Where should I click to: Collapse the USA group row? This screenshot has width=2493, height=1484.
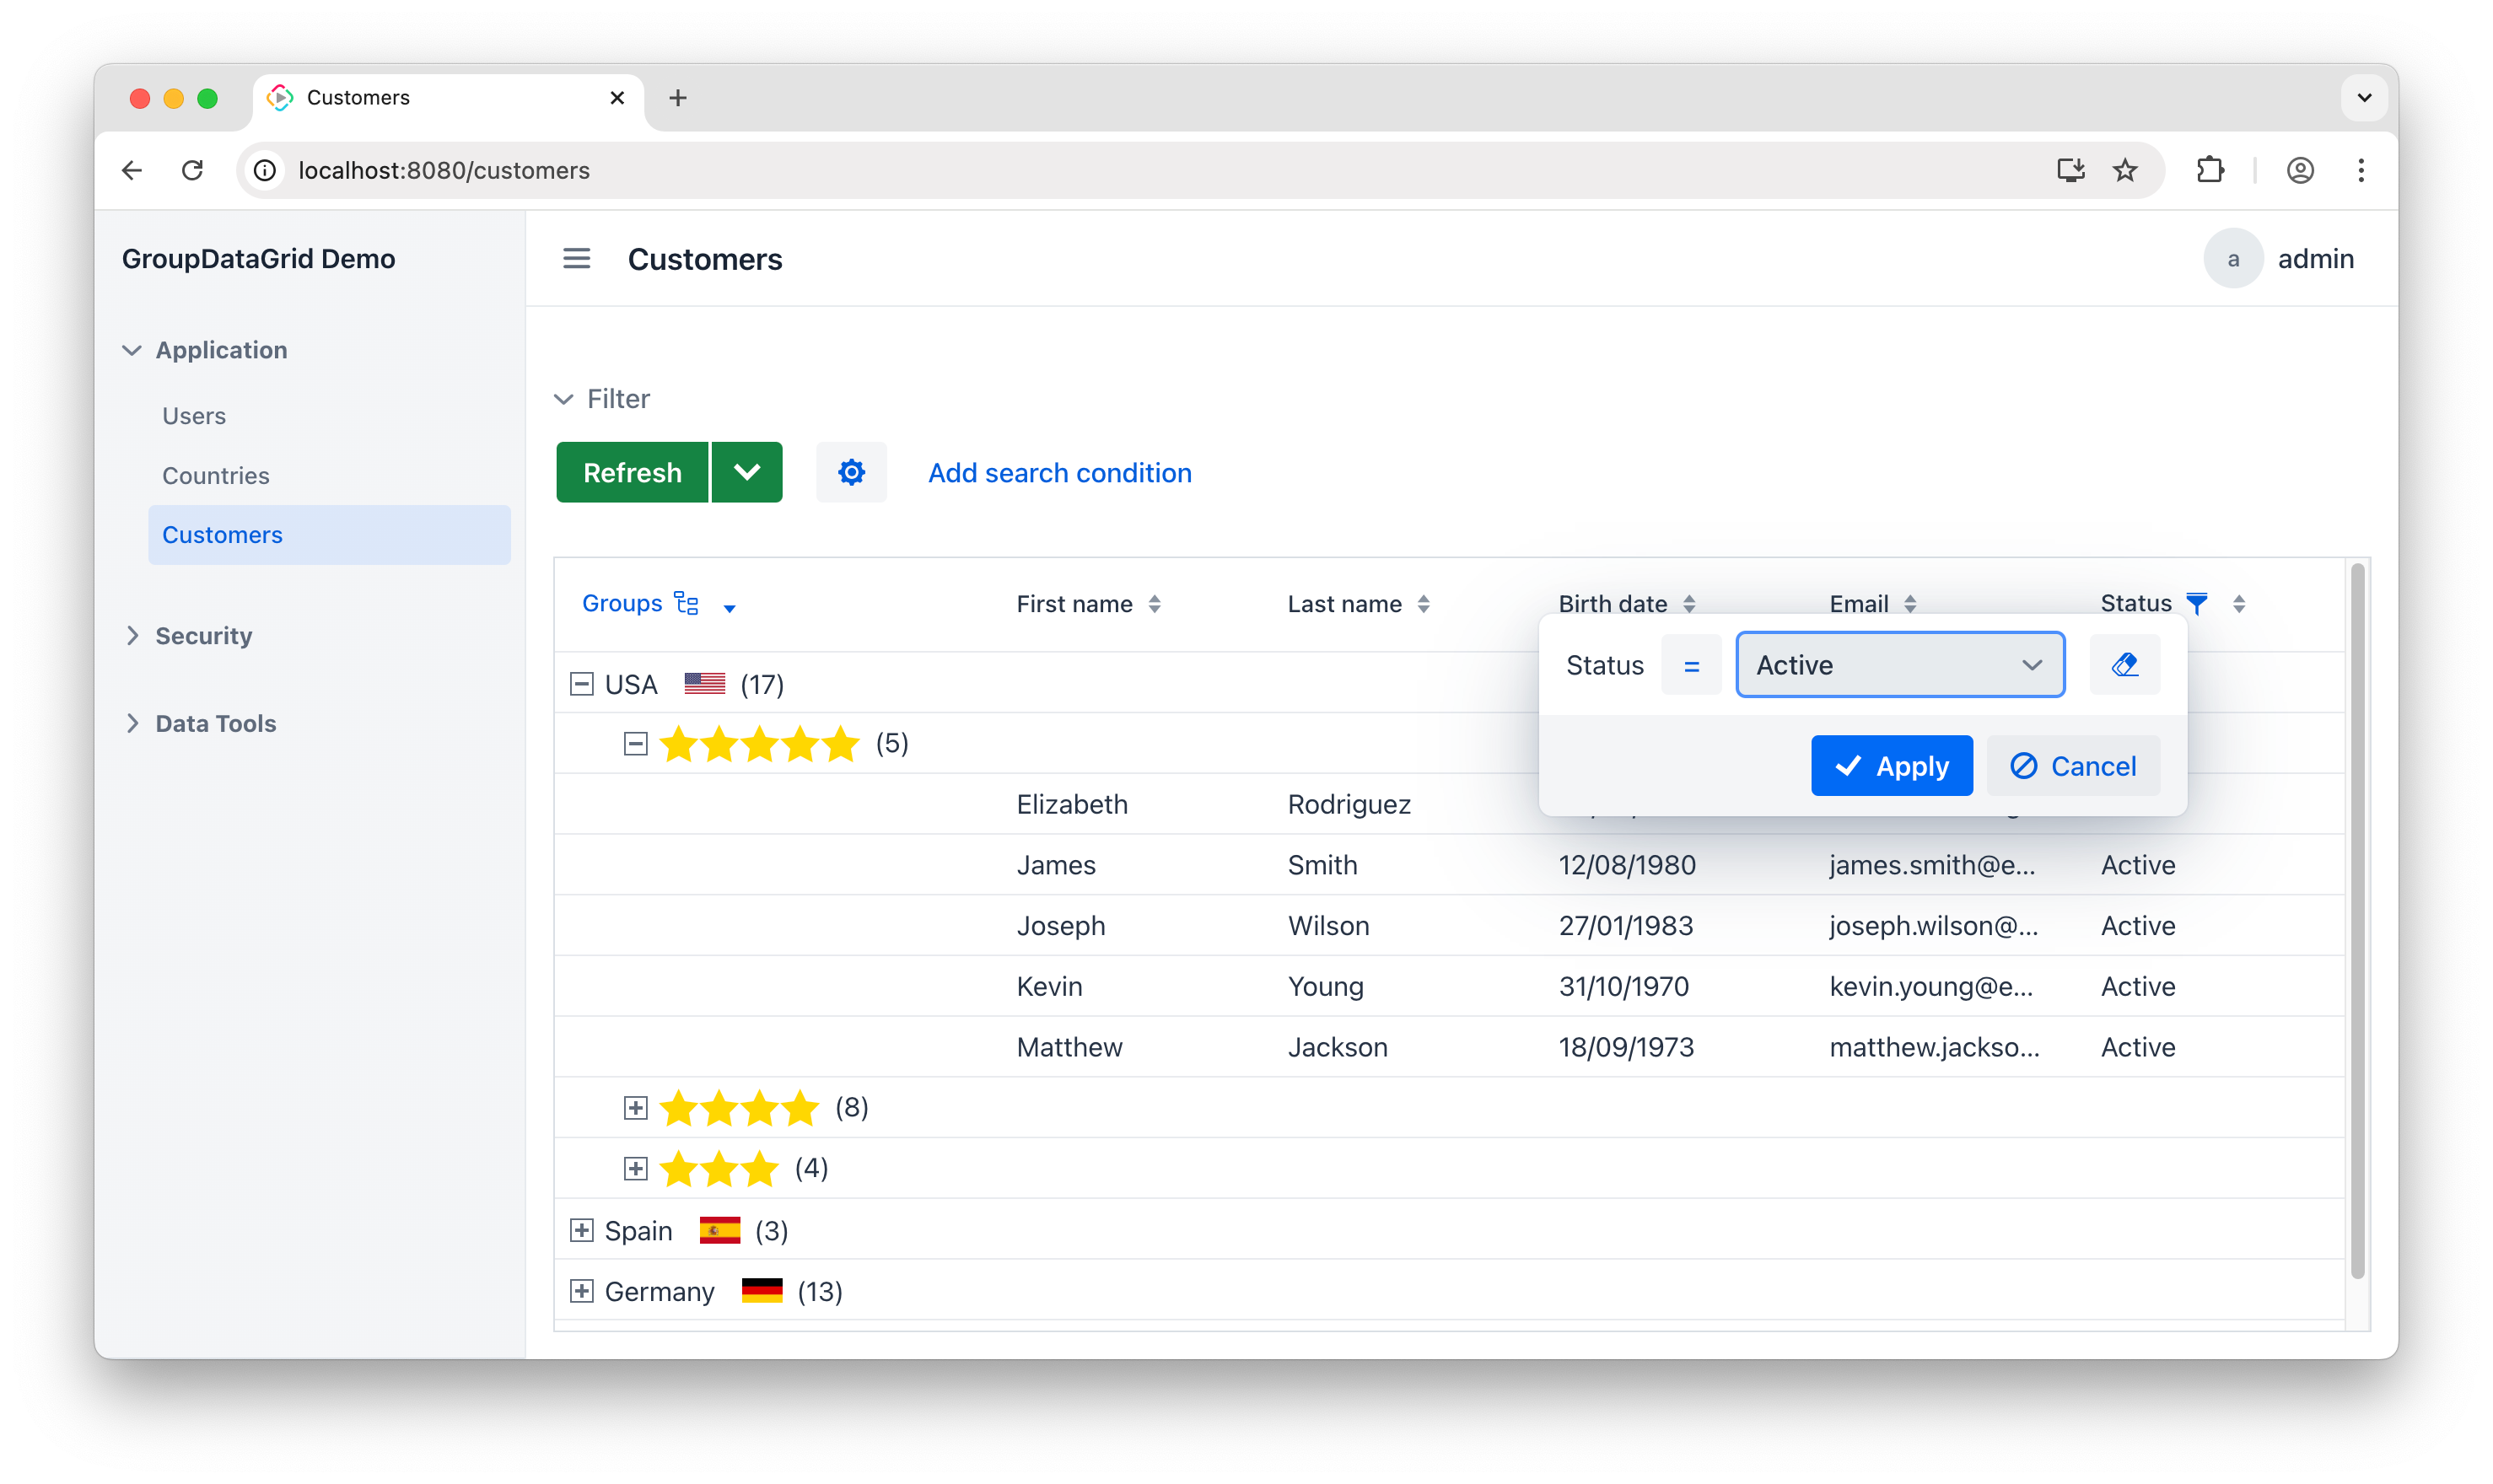(581, 684)
